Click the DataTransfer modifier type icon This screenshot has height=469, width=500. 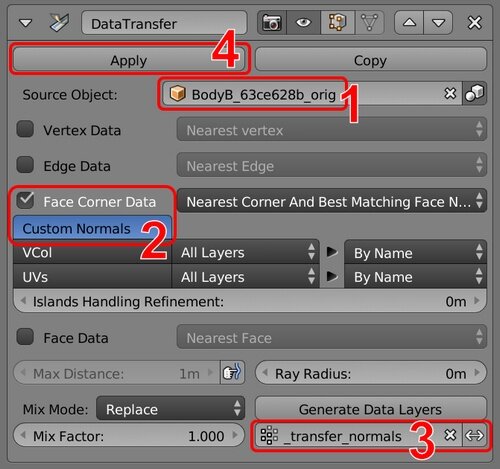tap(59, 23)
